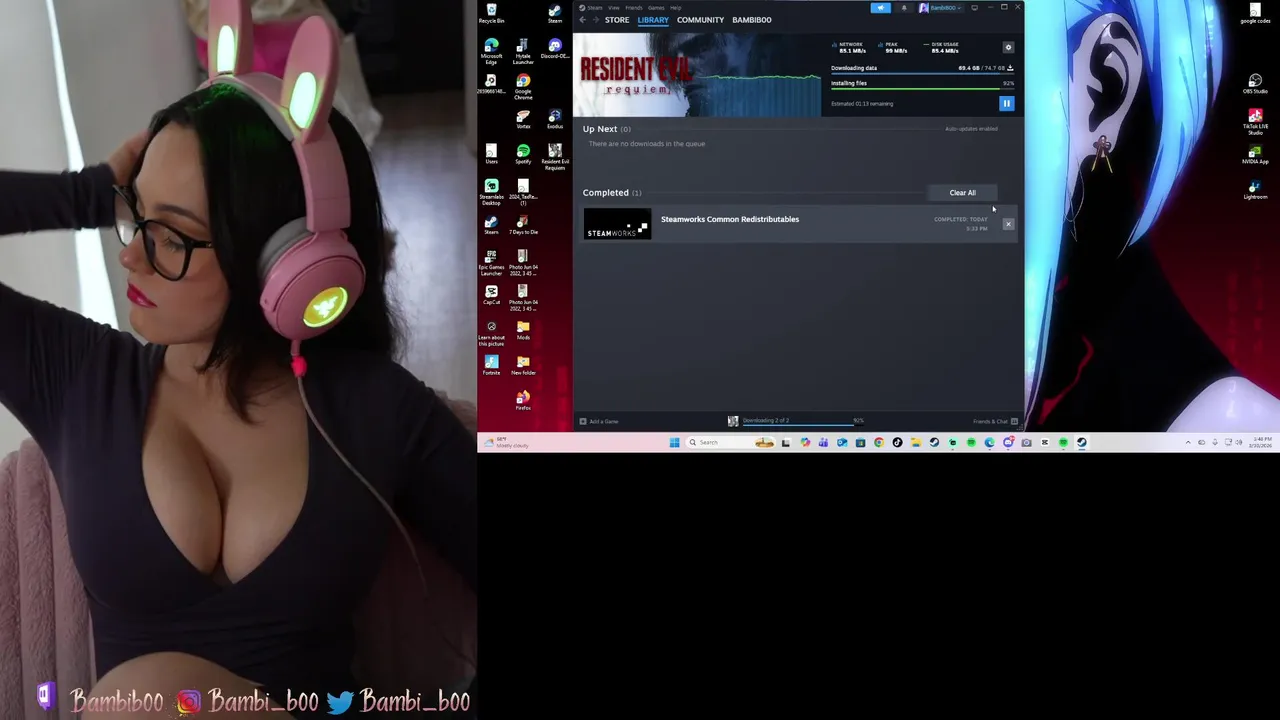Select Microsoft Edge desktop shortcut
Viewport: 1280px width, 720px height.
tap(491, 51)
